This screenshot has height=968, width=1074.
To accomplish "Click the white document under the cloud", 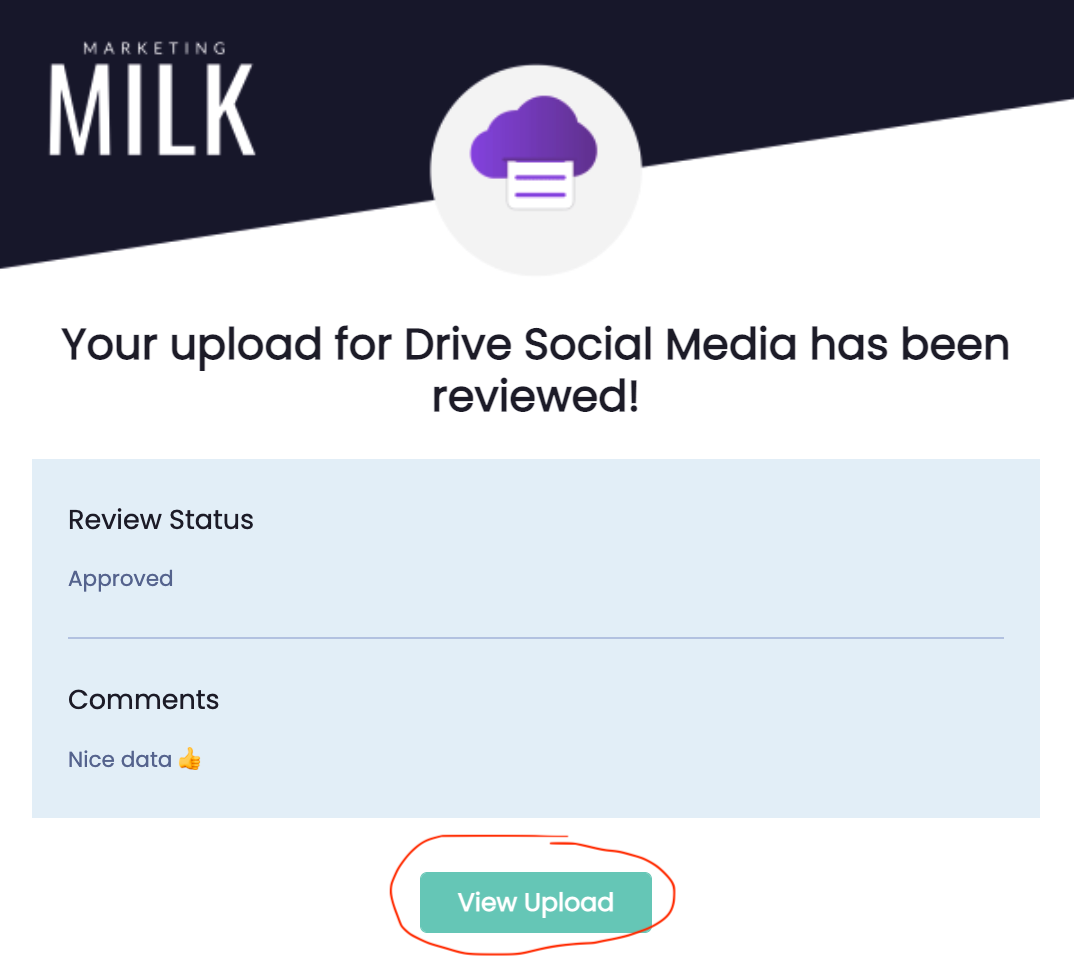I will pyautogui.click(x=540, y=184).
